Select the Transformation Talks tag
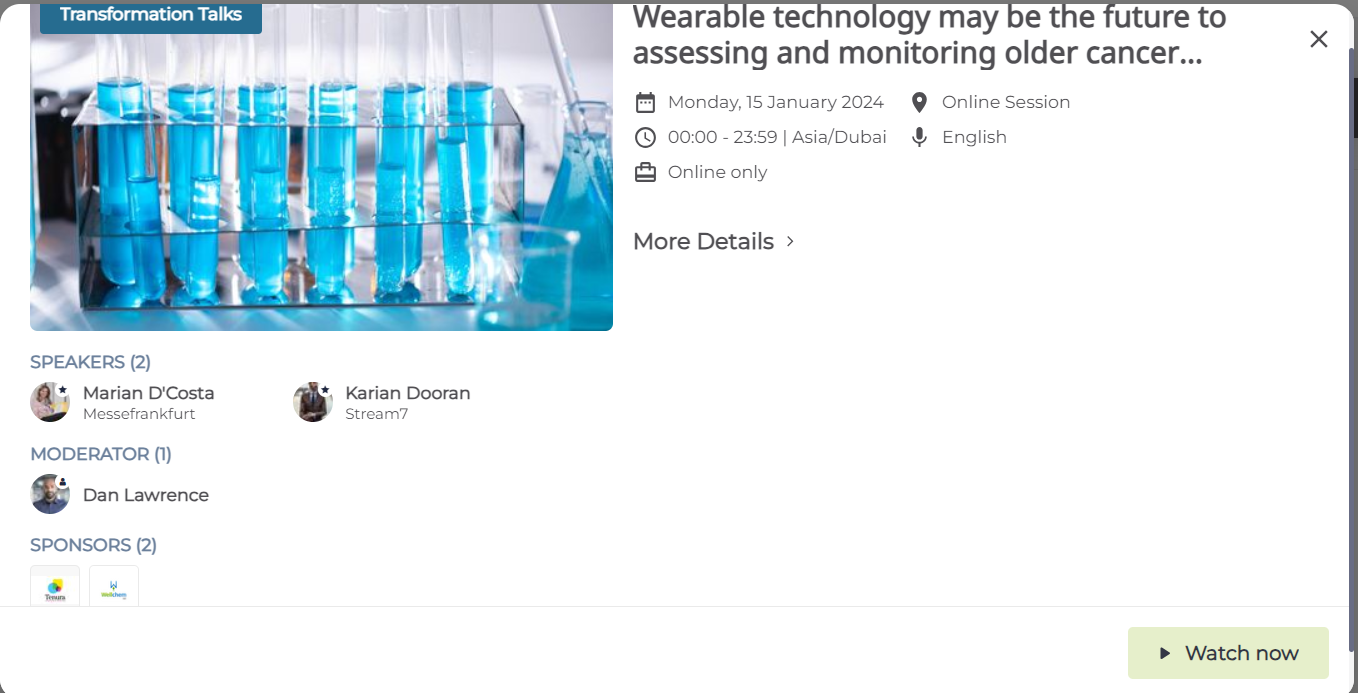 pos(151,16)
